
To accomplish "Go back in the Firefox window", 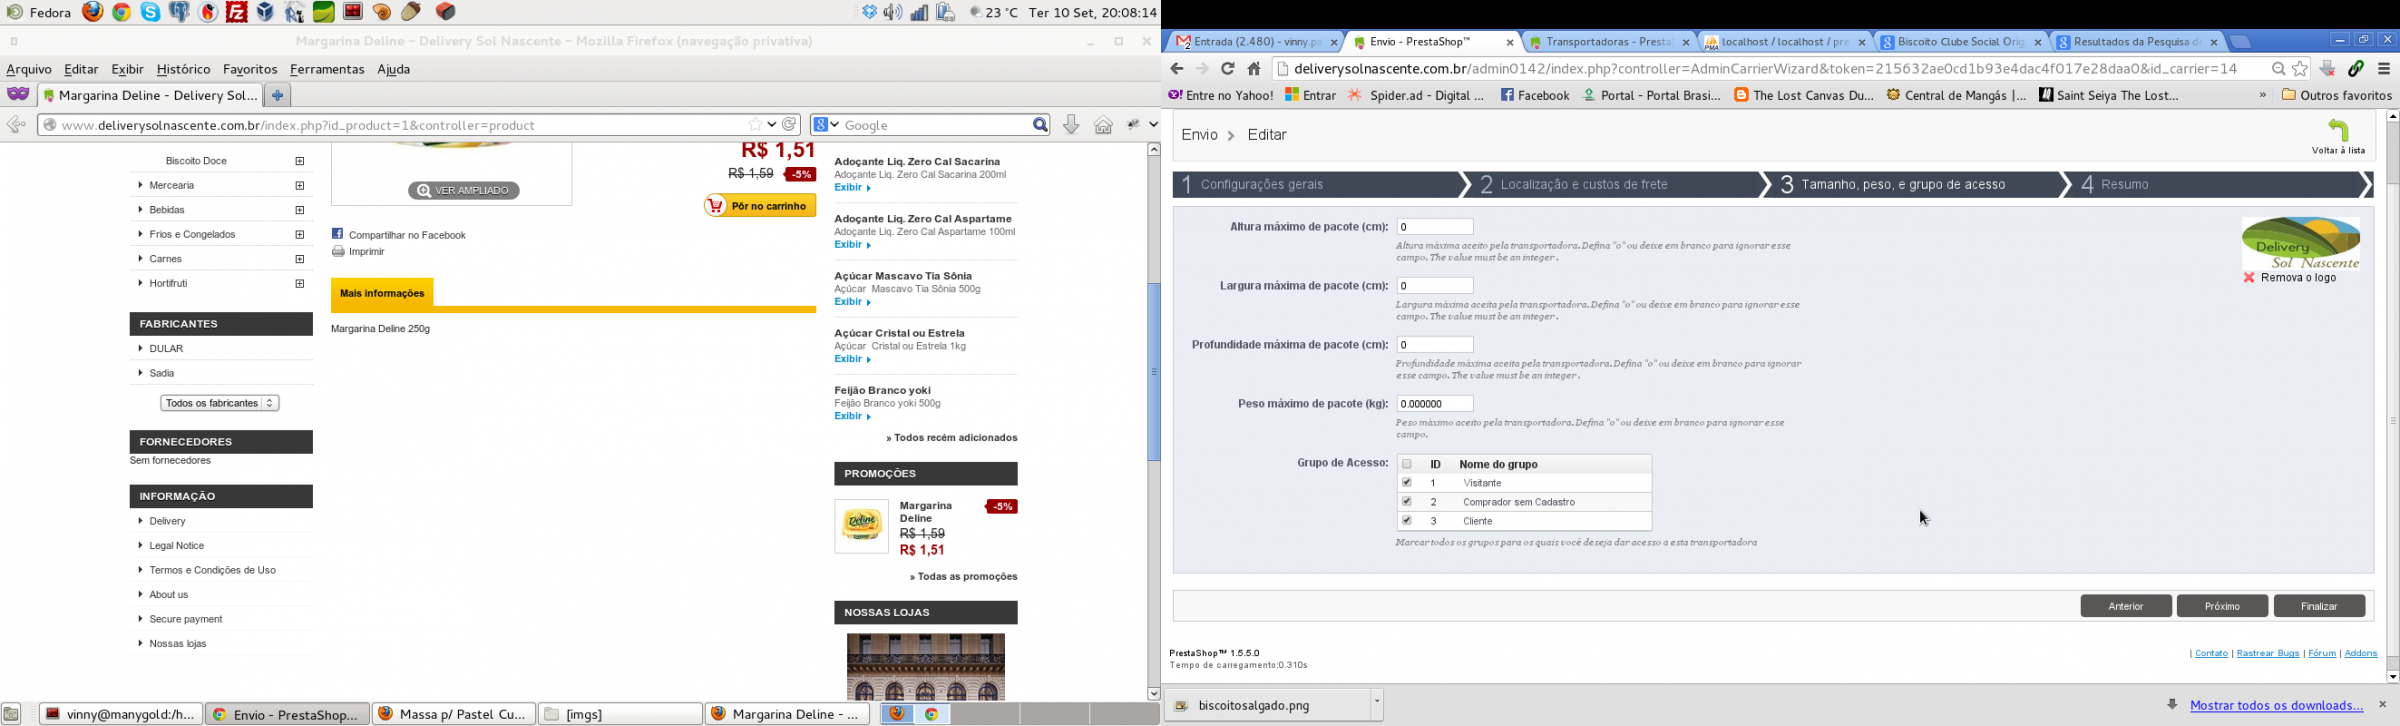I will coord(16,125).
